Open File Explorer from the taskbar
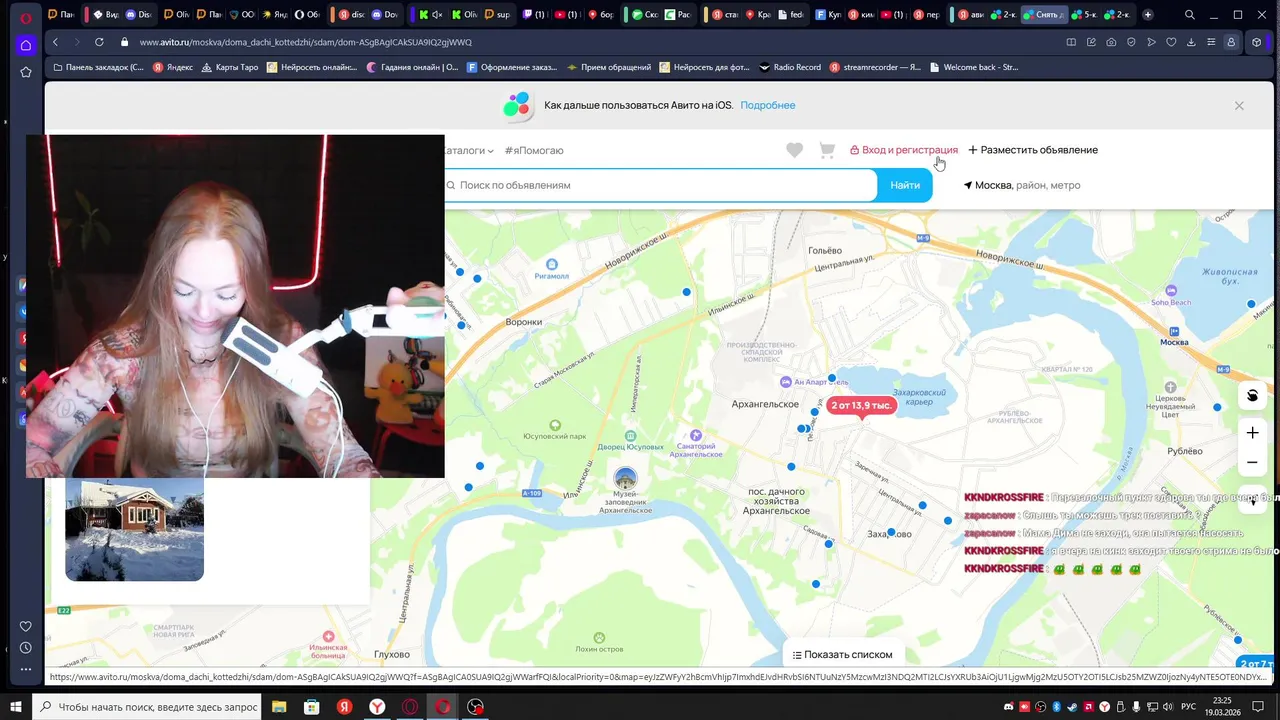The image size is (1280, 720). pos(280,707)
